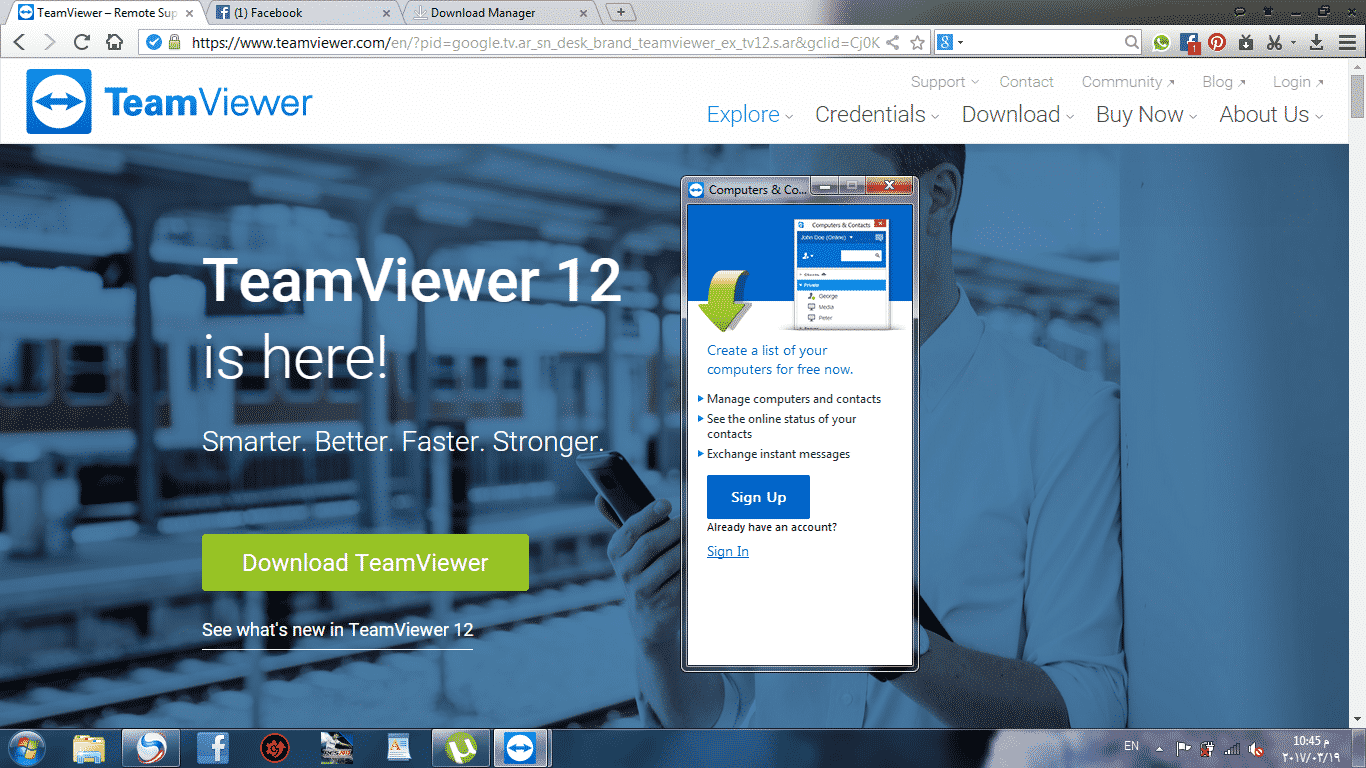Open the uTorrent taskbar icon

pyautogui.click(x=461, y=748)
